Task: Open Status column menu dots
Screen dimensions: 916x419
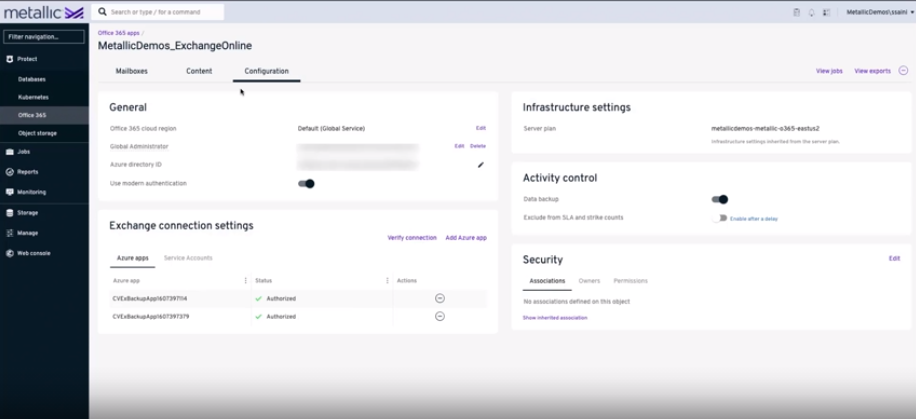Action: tap(387, 281)
